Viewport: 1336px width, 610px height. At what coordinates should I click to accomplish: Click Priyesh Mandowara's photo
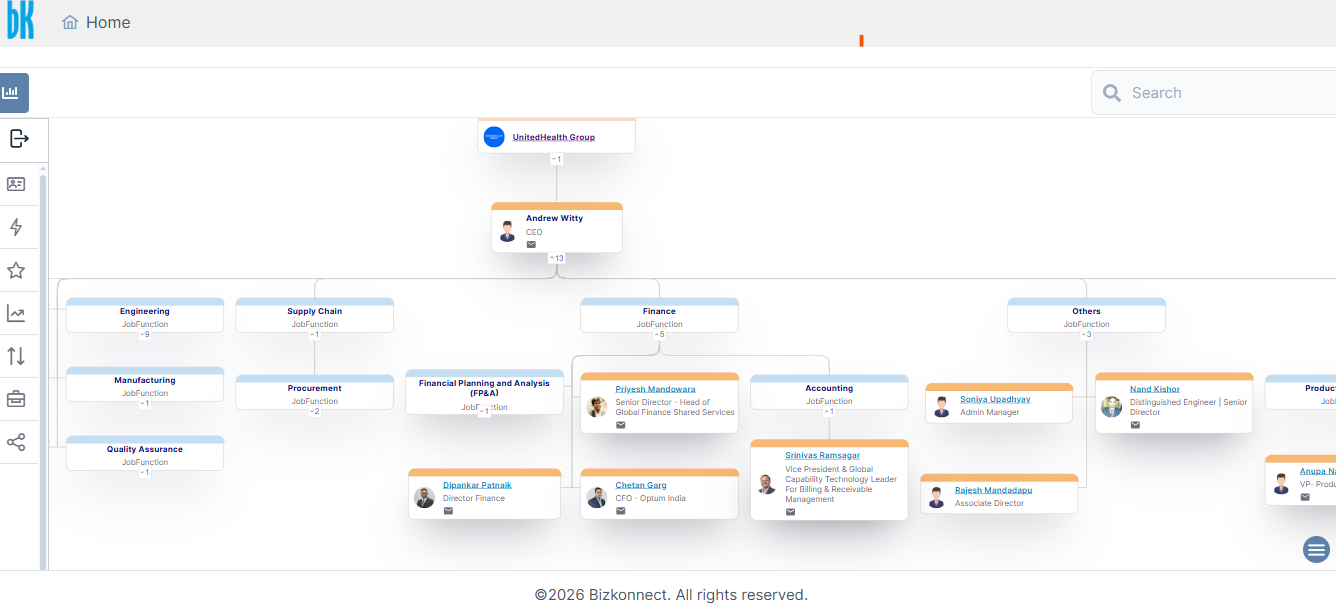(597, 406)
